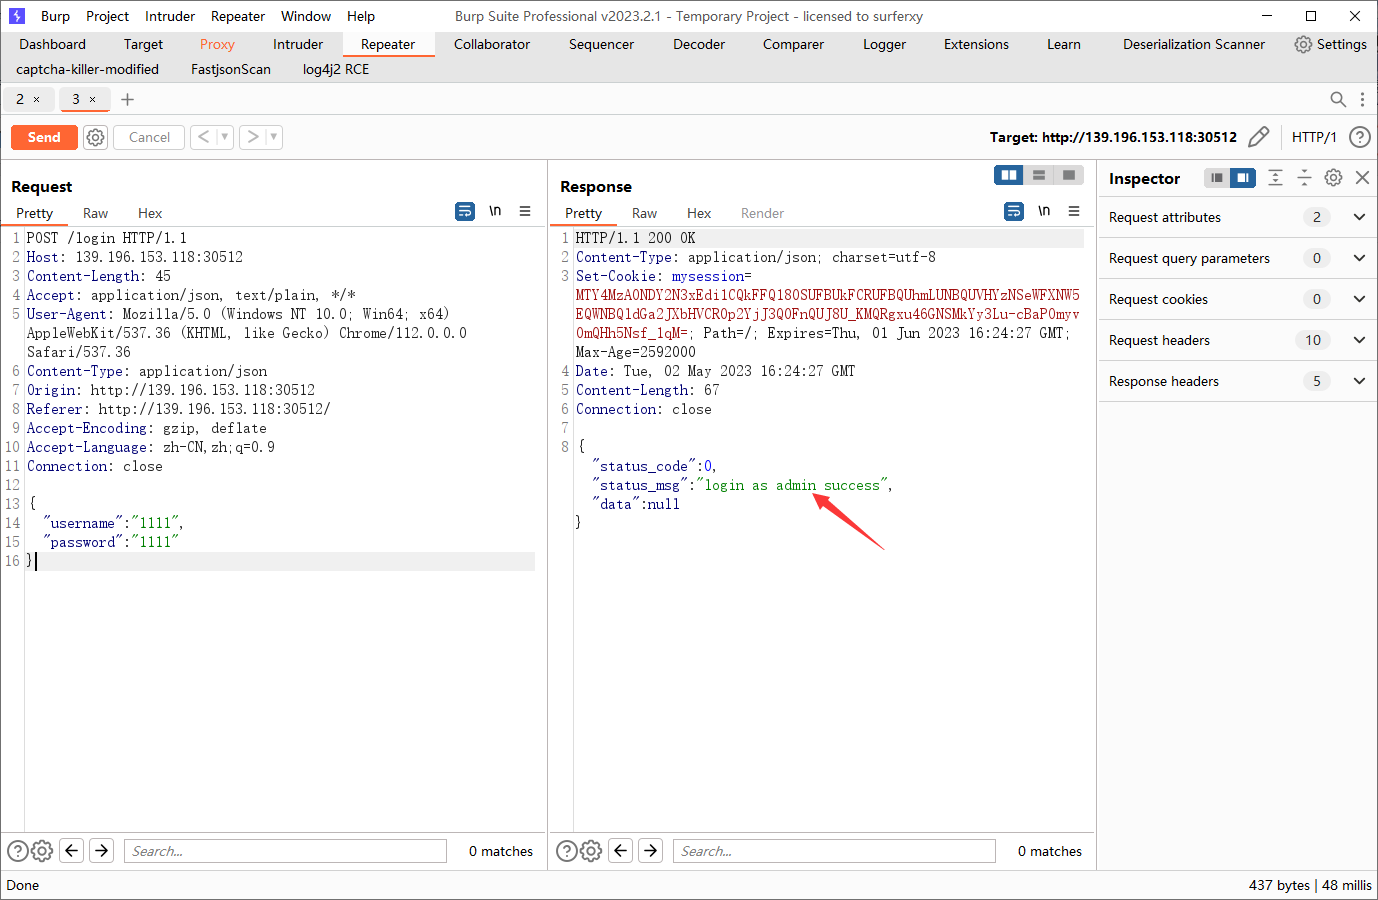Go to previous request with back arrow
The width and height of the screenshot is (1378, 900).
[x=203, y=137]
